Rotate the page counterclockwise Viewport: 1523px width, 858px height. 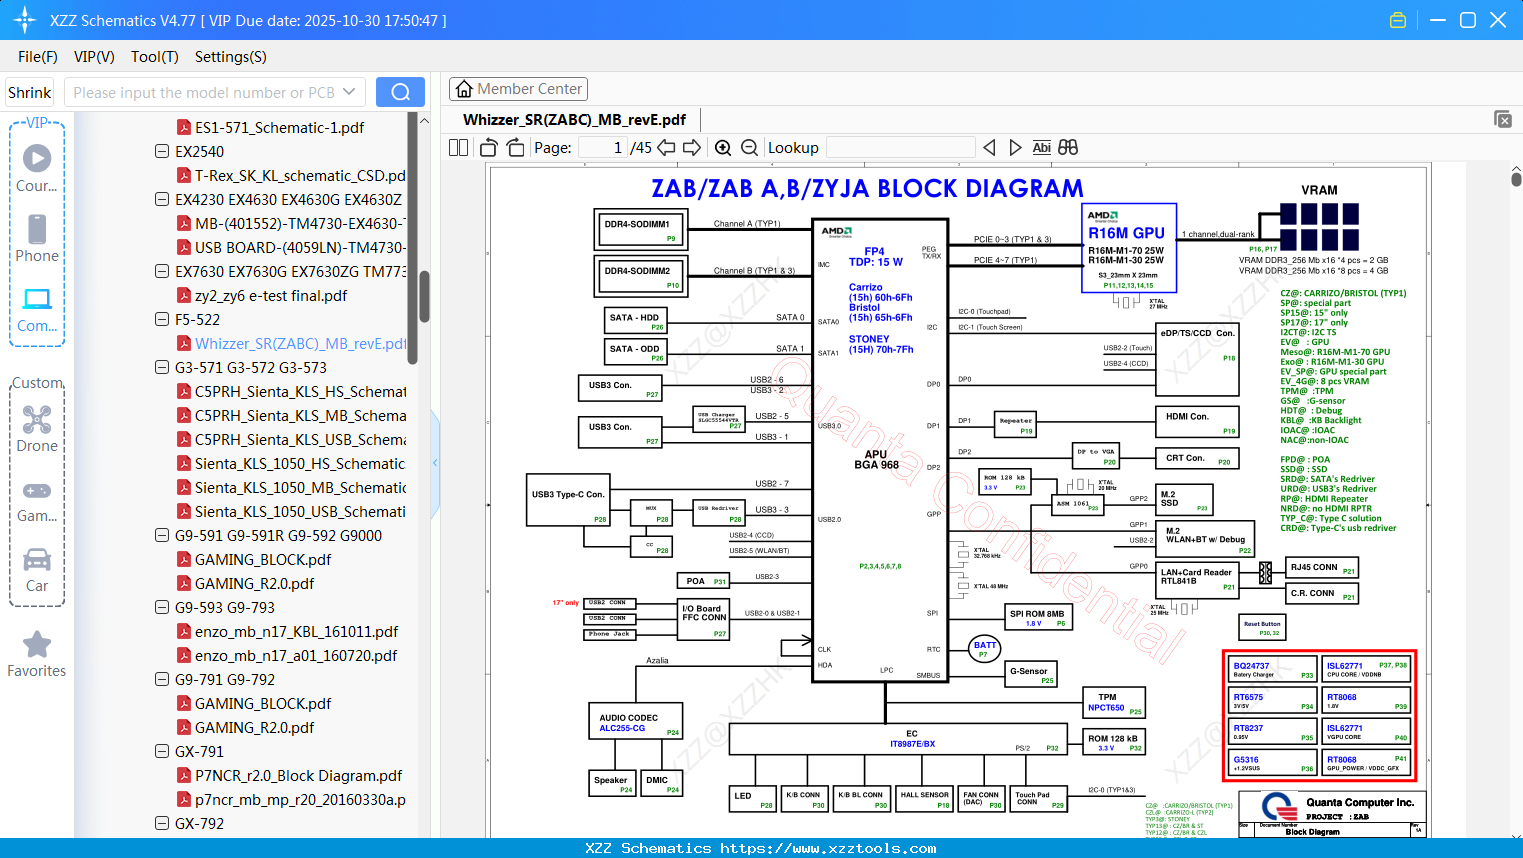tap(489, 148)
